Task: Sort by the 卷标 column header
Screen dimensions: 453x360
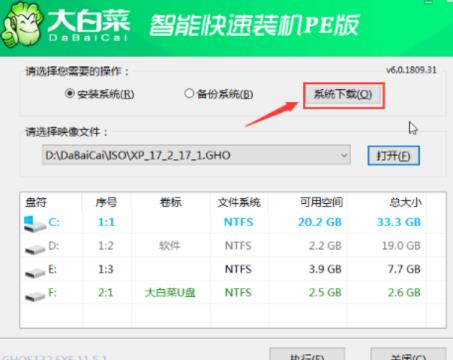Action: (170, 202)
